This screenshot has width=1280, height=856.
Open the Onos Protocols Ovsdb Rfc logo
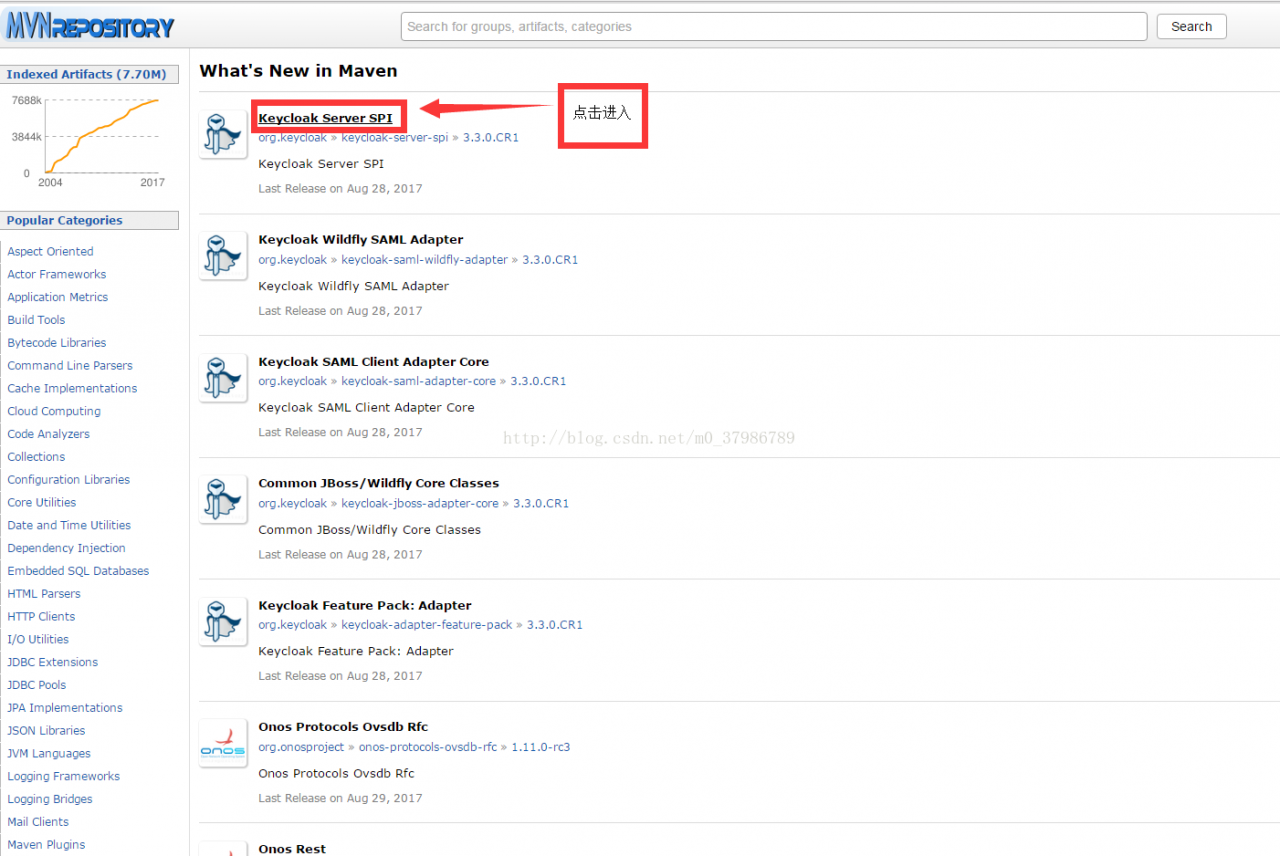[x=223, y=744]
